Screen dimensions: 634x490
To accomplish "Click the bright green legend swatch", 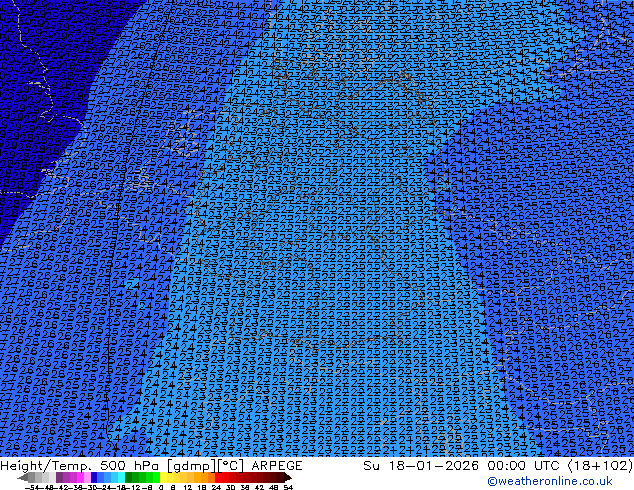I will coord(157,478).
